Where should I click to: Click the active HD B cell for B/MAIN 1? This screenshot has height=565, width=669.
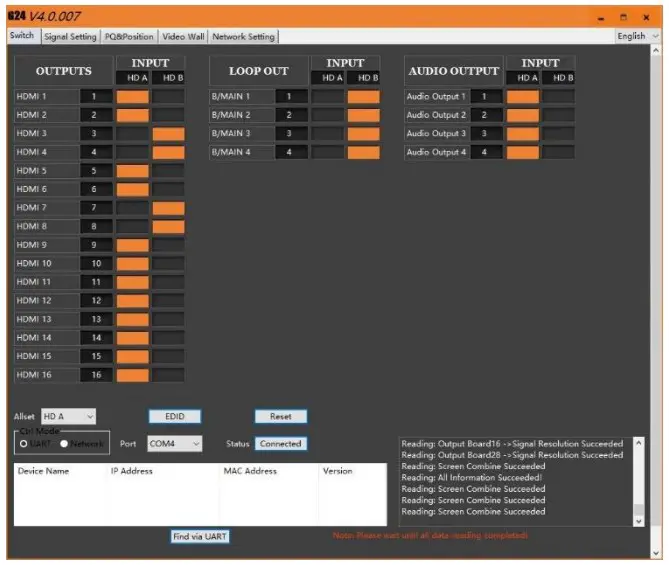click(x=364, y=96)
